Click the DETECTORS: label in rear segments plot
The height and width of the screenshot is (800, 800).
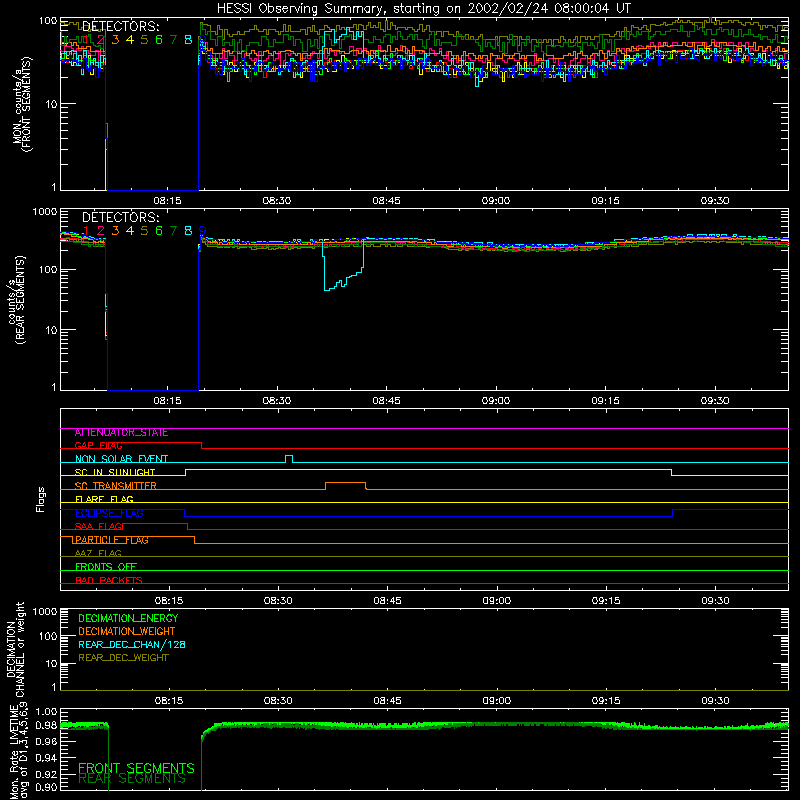tap(120, 217)
